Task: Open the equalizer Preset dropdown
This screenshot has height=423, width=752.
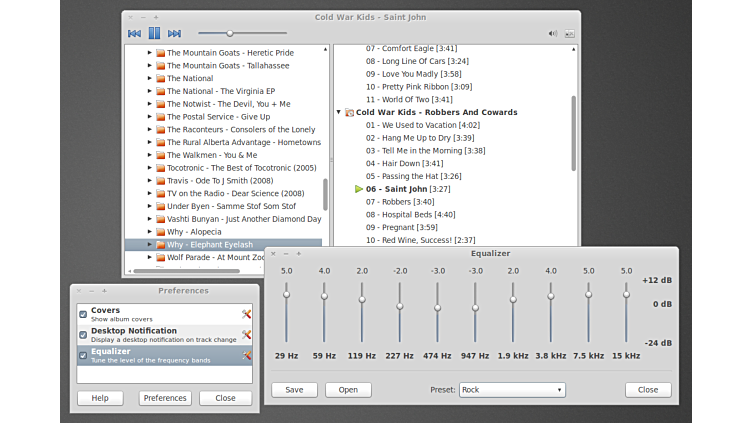Action: point(512,390)
